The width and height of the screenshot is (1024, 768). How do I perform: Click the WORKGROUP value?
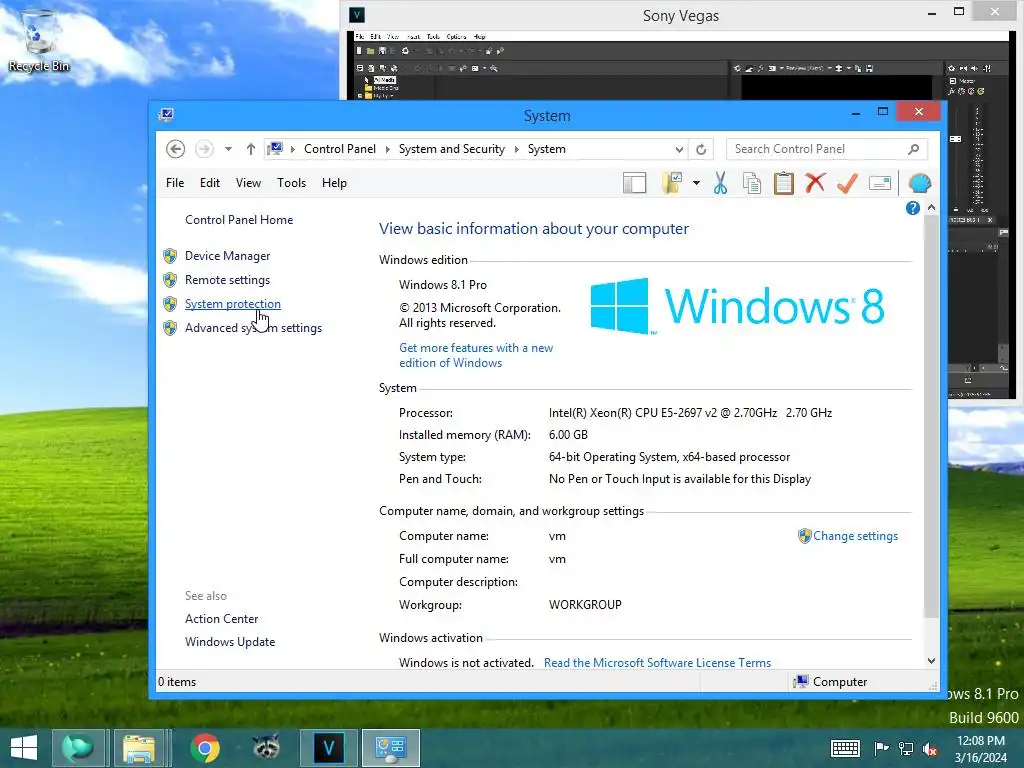pos(585,605)
